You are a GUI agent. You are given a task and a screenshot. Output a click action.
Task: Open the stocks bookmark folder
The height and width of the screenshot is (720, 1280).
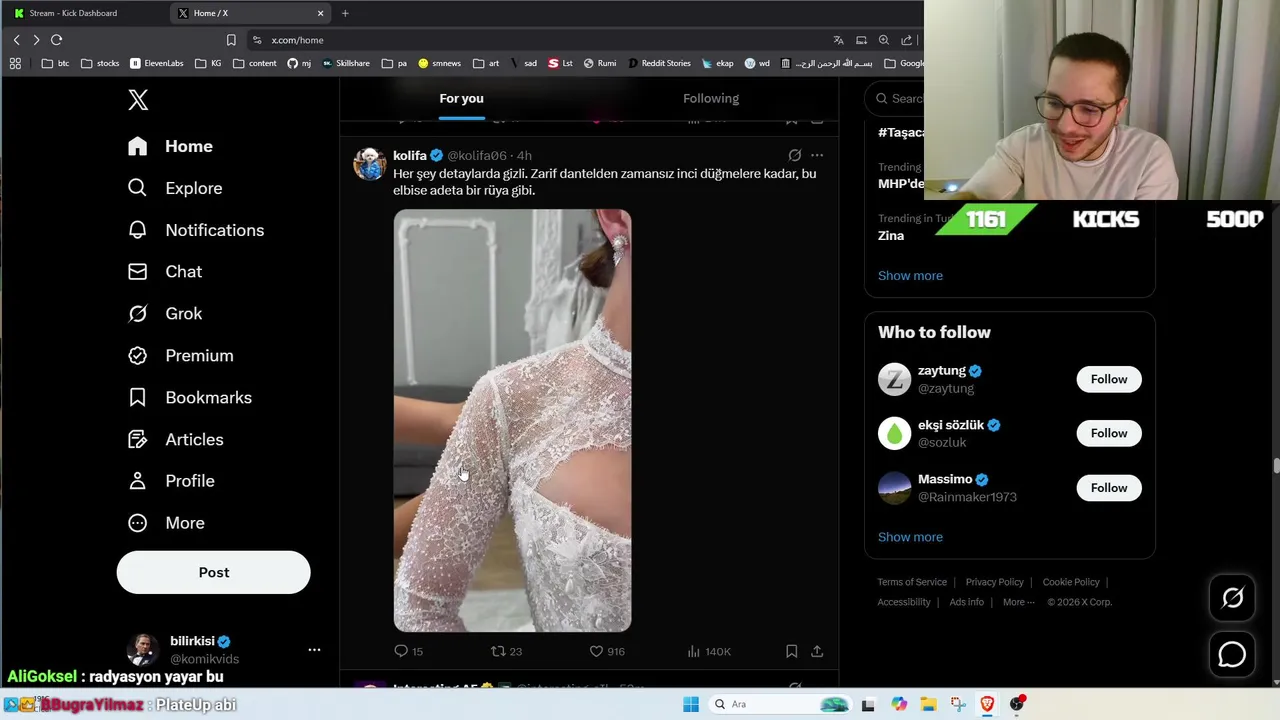(x=100, y=63)
